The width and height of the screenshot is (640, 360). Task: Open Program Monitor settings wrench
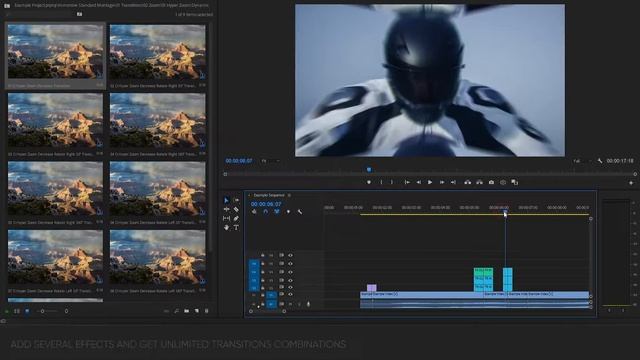point(600,161)
